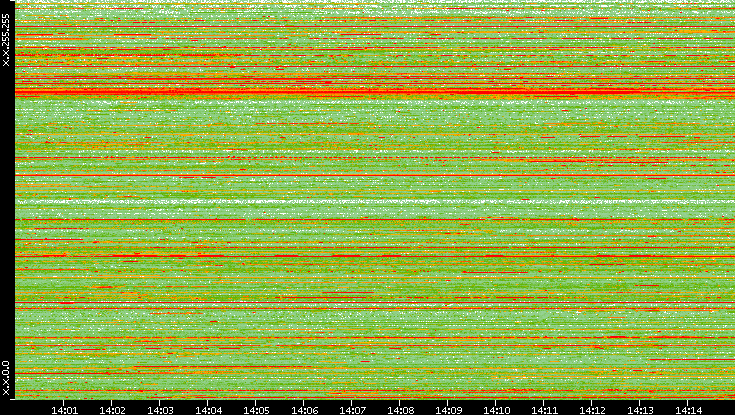
Task: Click the 14:13 time axis label
Action: [x=640, y=410]
